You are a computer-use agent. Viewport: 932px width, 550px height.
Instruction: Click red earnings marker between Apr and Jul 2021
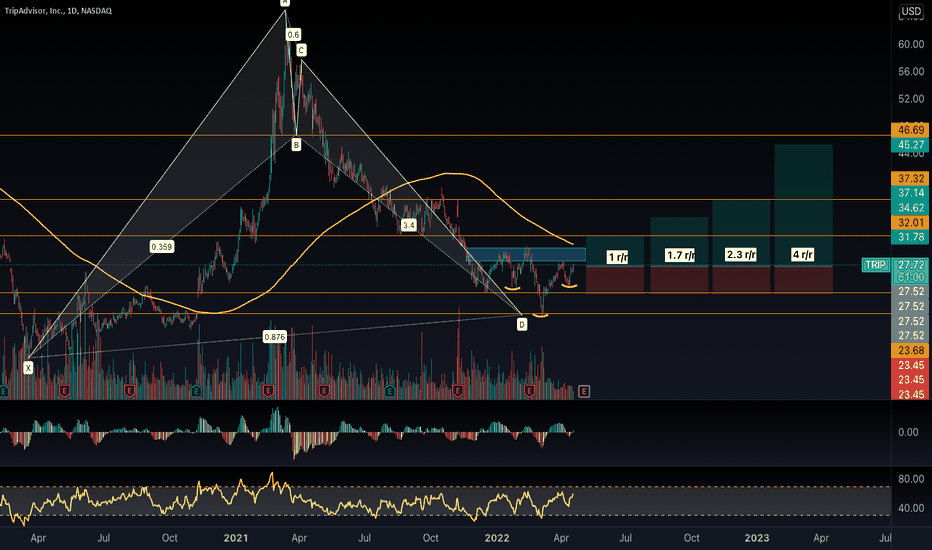pyautogui.click(x=324, y=391)
